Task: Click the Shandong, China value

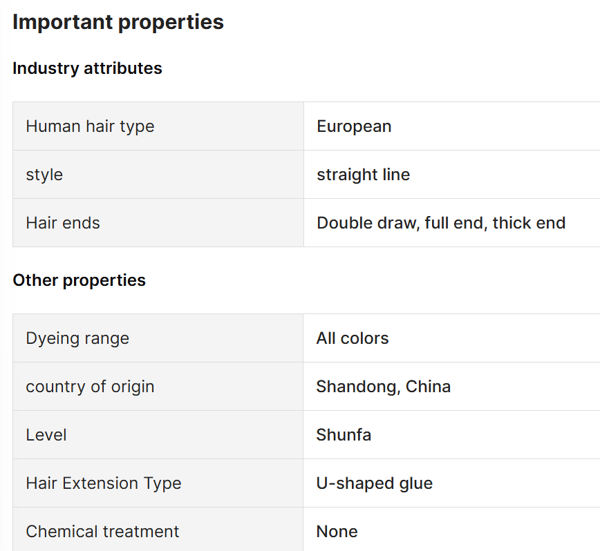Action: click(x=383, y=386)
